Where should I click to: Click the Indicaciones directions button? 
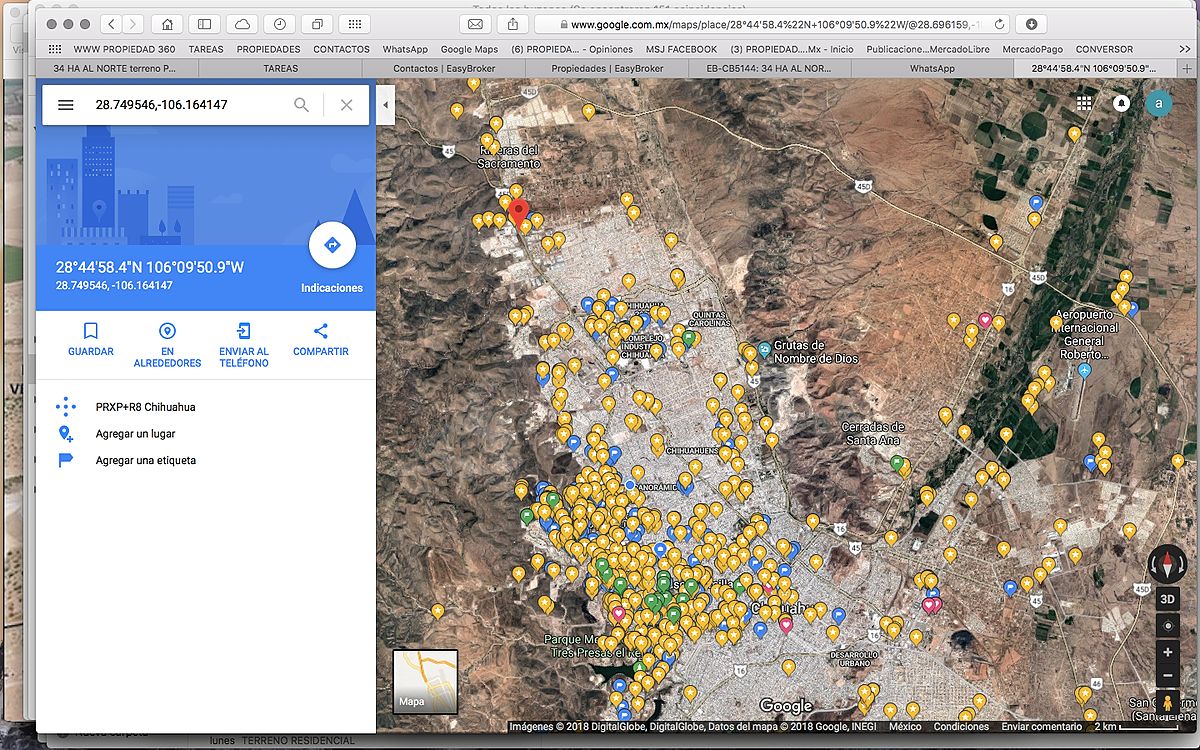click(x=332, y=246)
